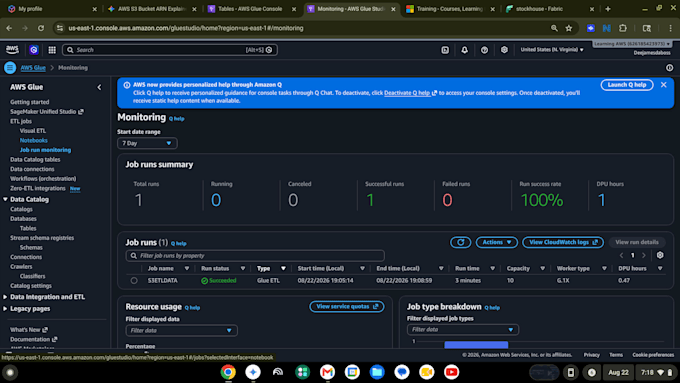Refresh the job runs list
The height and width of the screenshot is (383, 680).
pos(461,242)
